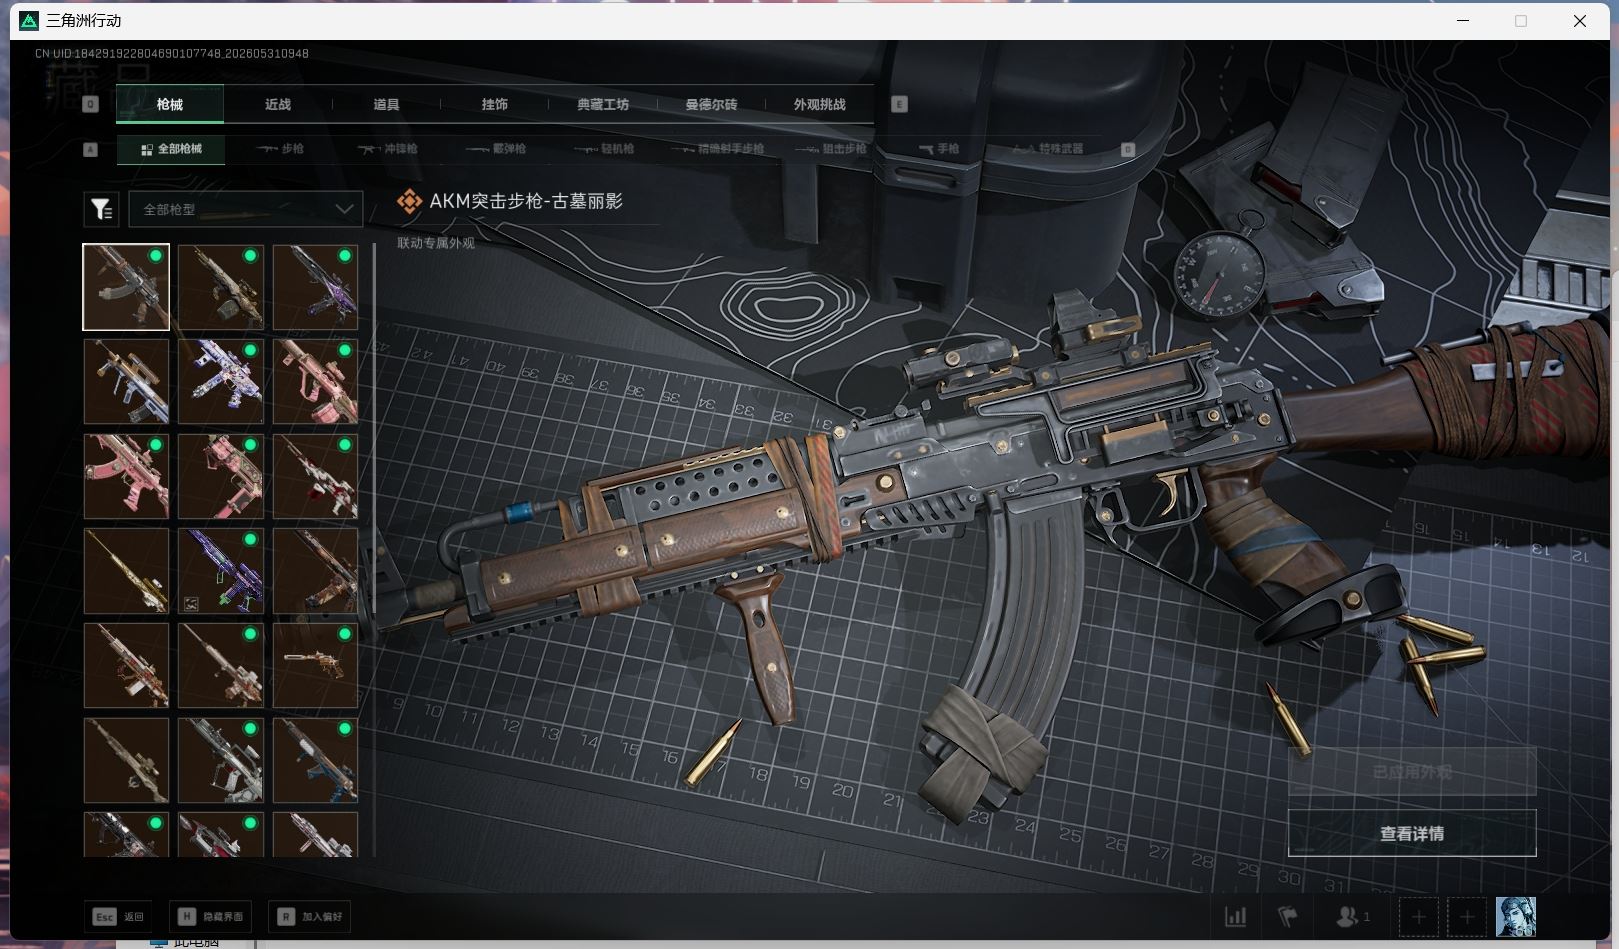Click the A key previous-category hint

tap(90, 149)
